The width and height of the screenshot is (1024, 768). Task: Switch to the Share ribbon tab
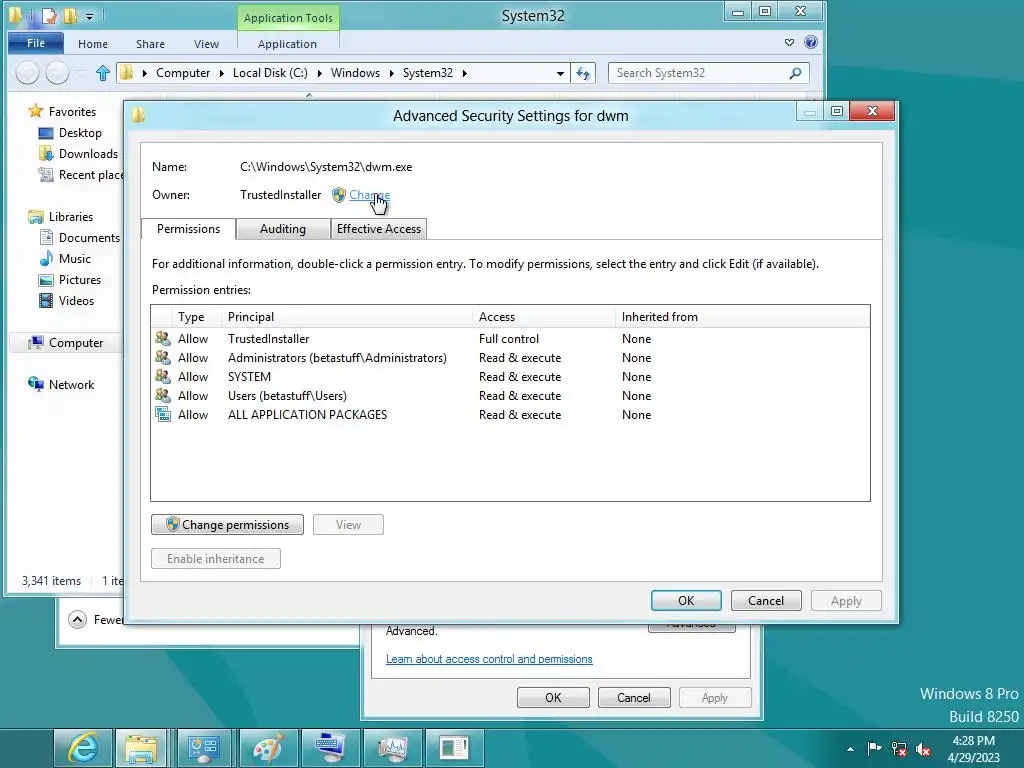click(150, 44)
